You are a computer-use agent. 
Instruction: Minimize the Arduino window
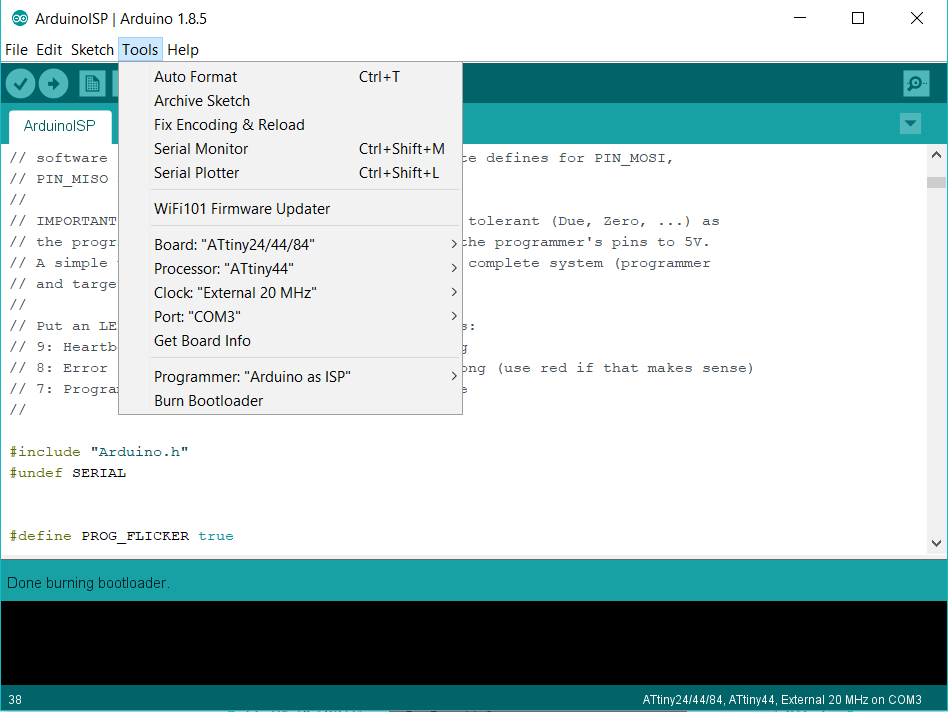pos(800,18)
